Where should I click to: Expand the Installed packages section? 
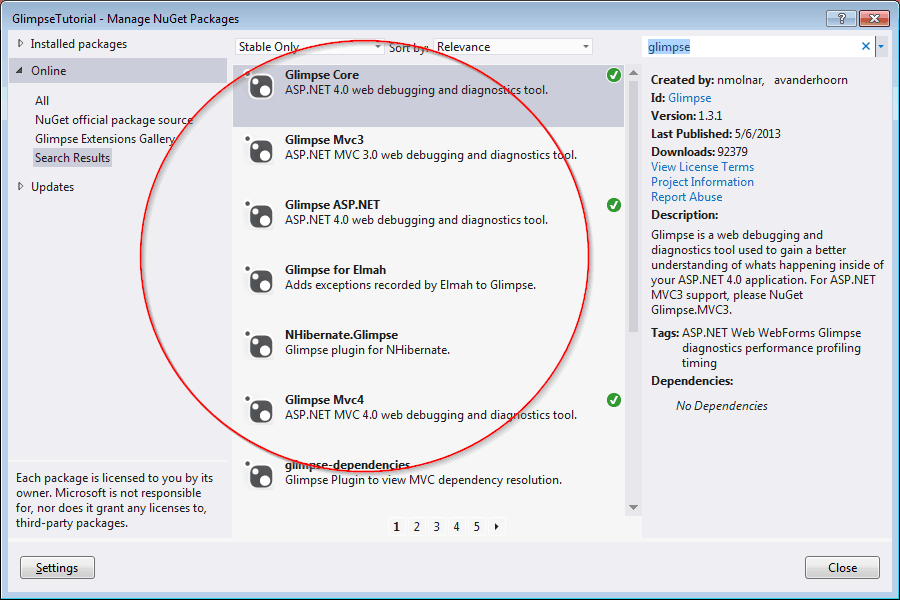click(22, 44)
